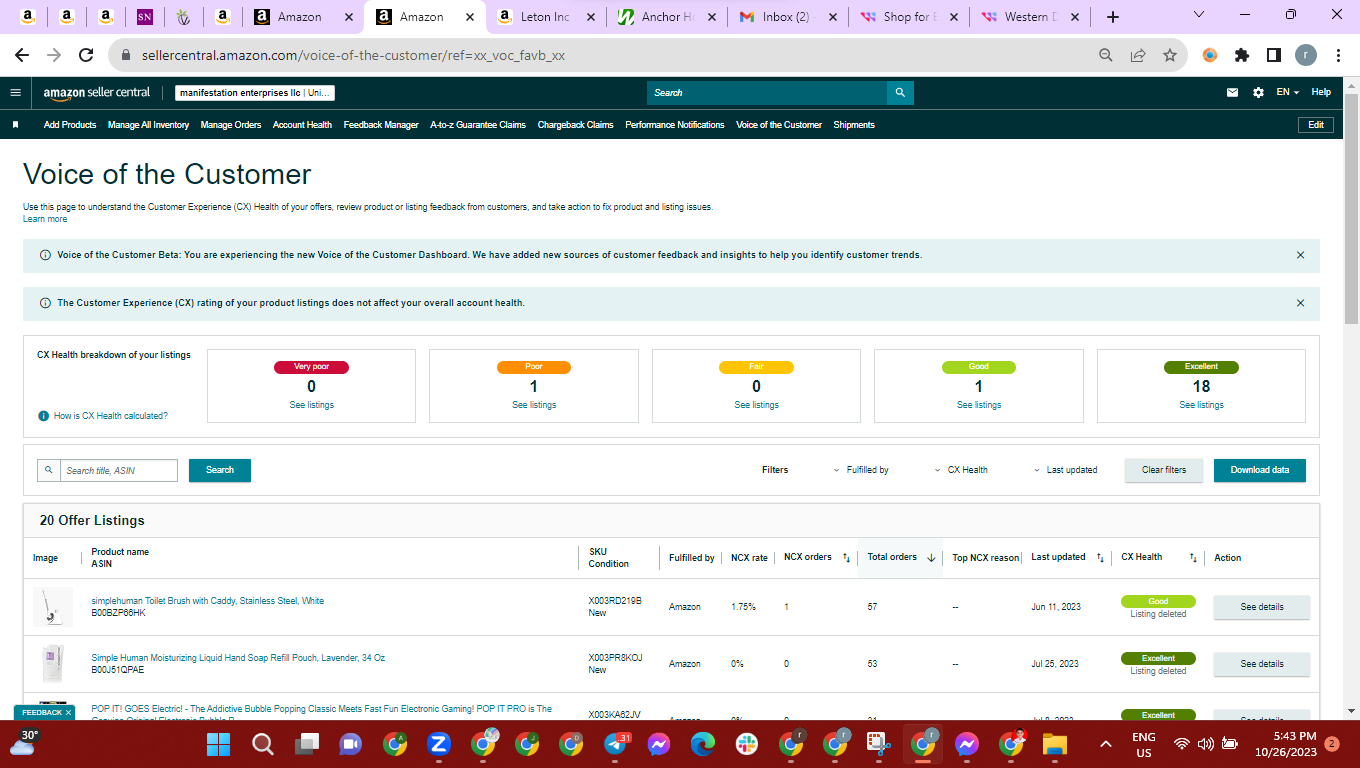Open the merchant account selector dropdown
The height and width of the screenshot is (768, 1360).
[x=255, y=93]
